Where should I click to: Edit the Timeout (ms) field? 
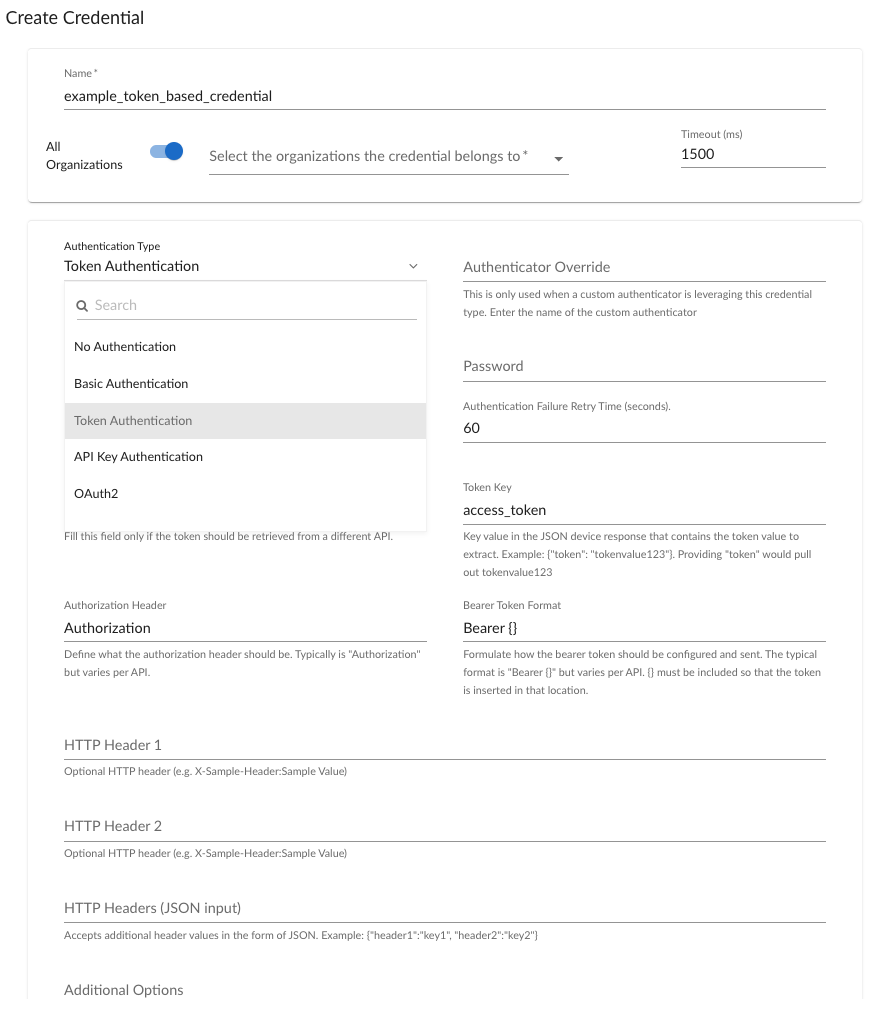(x=752, y=155)
